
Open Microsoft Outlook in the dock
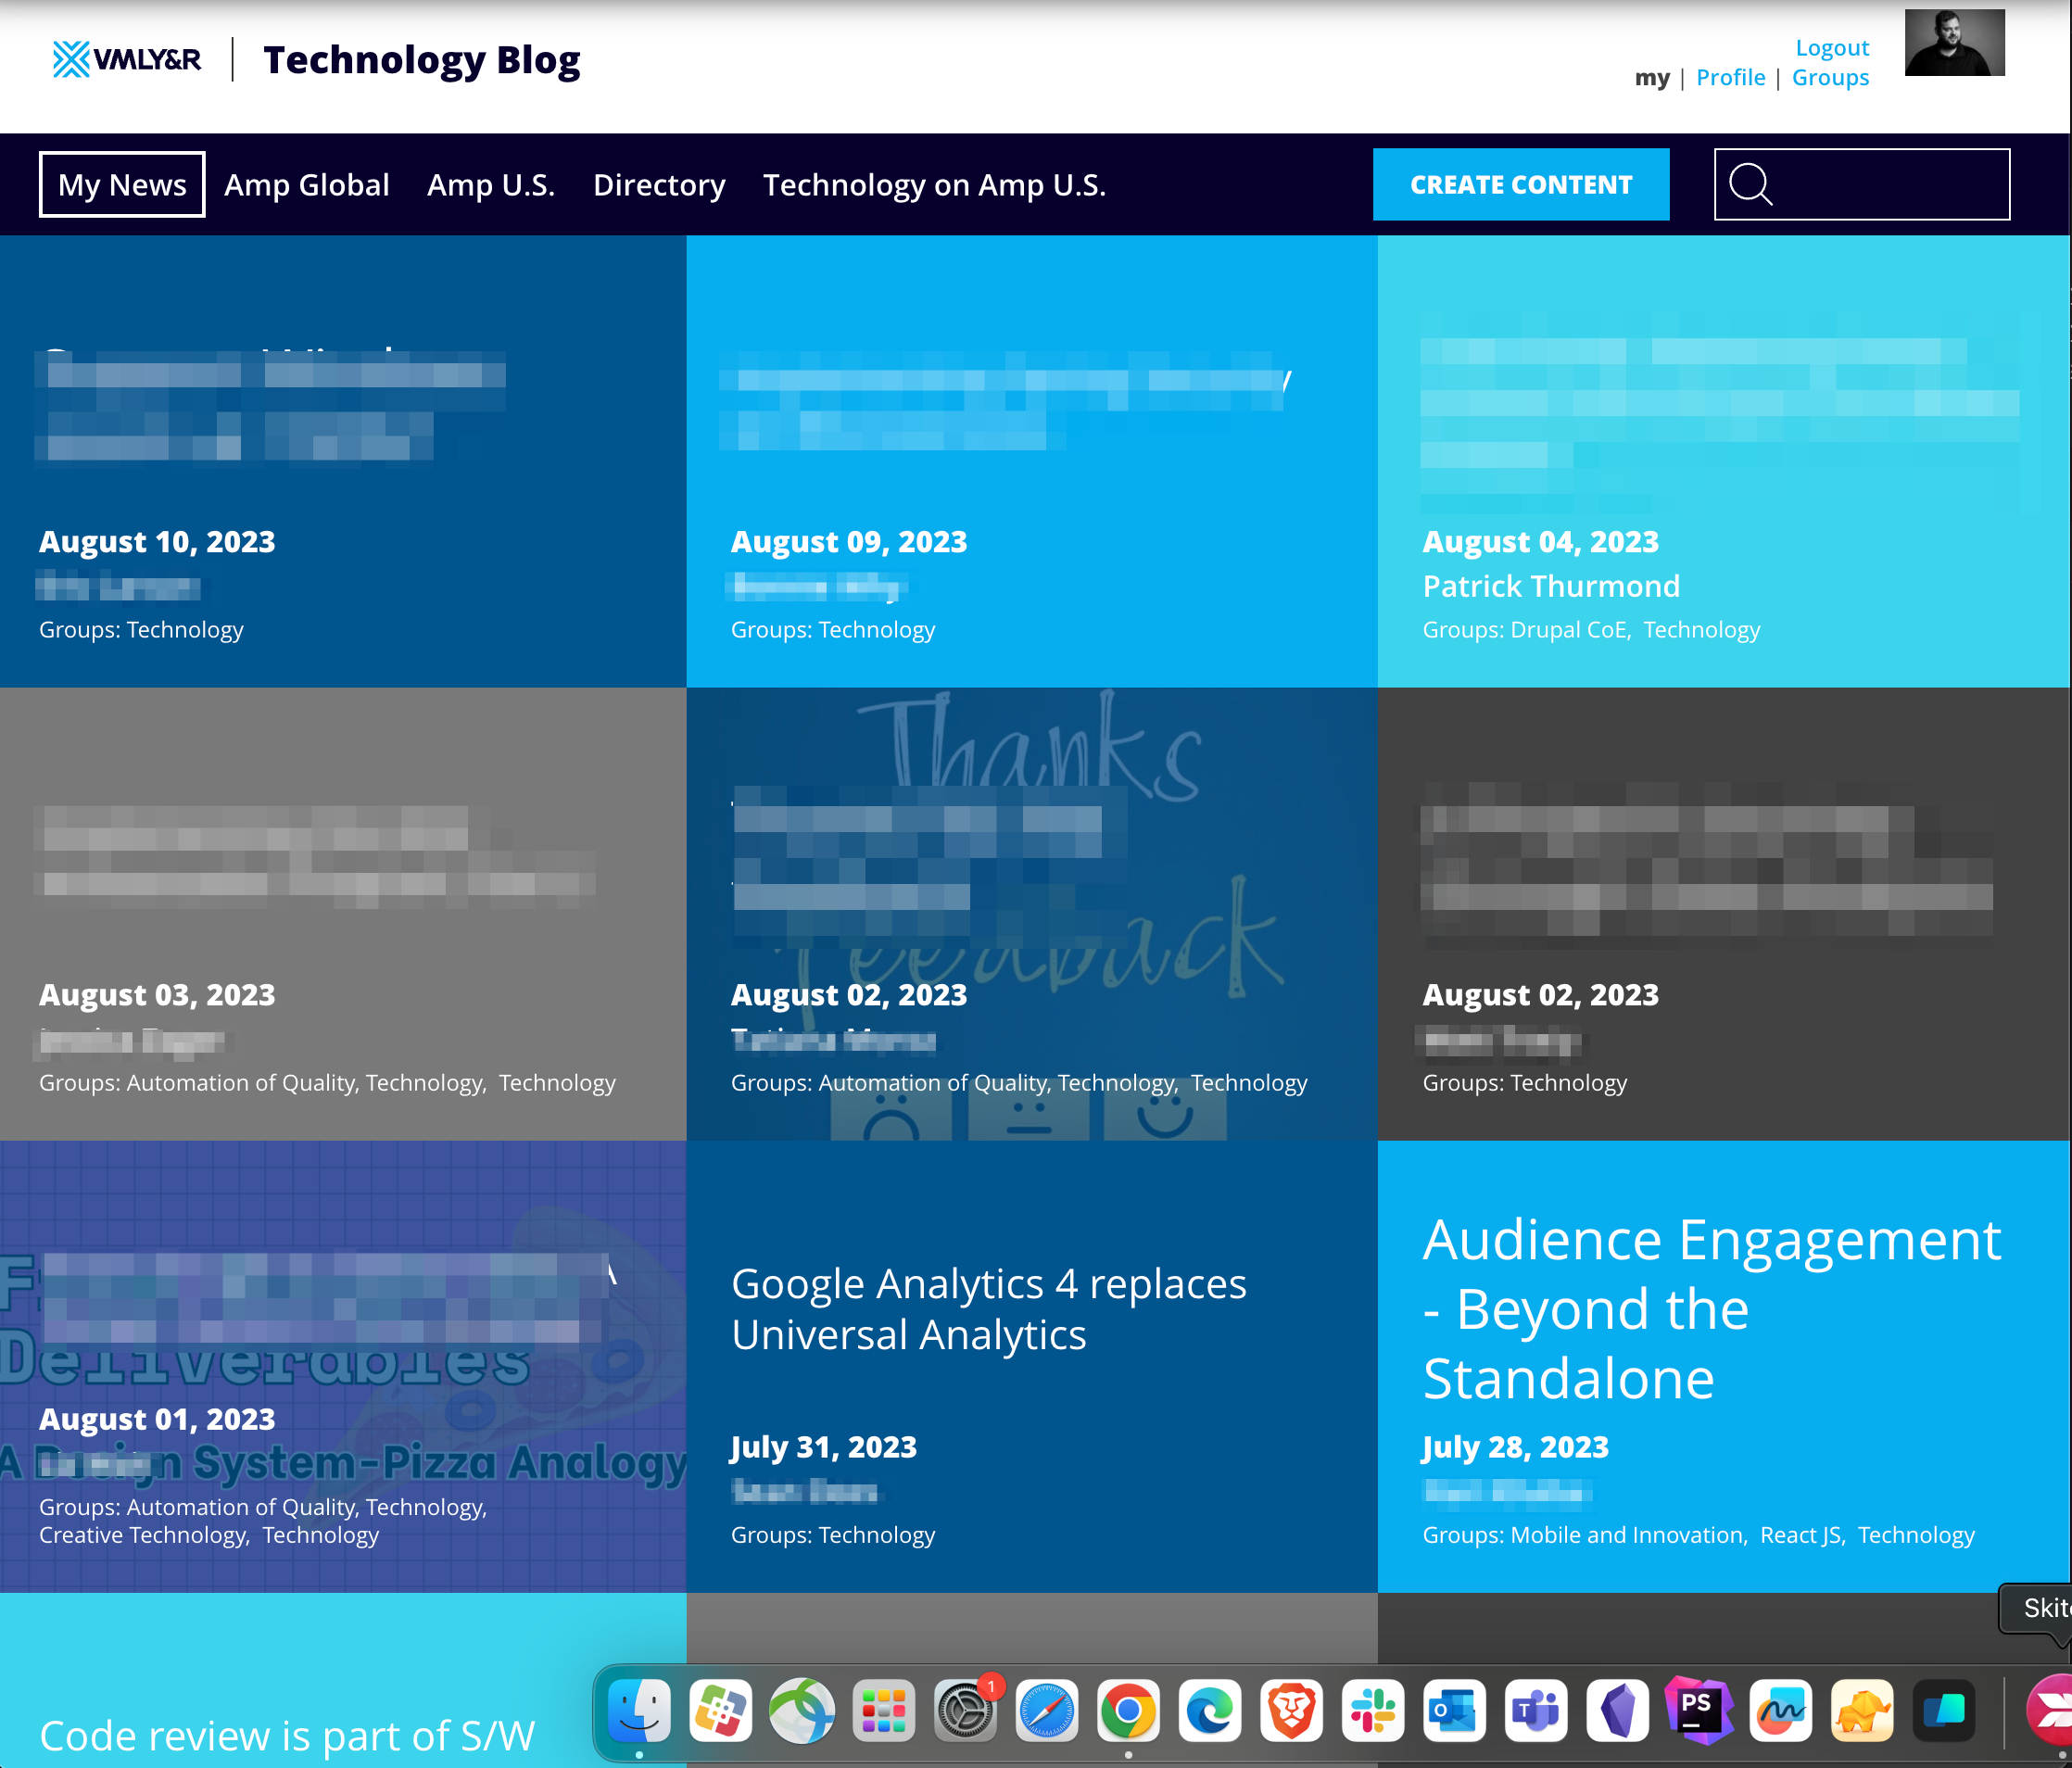pos(1454,1711)
